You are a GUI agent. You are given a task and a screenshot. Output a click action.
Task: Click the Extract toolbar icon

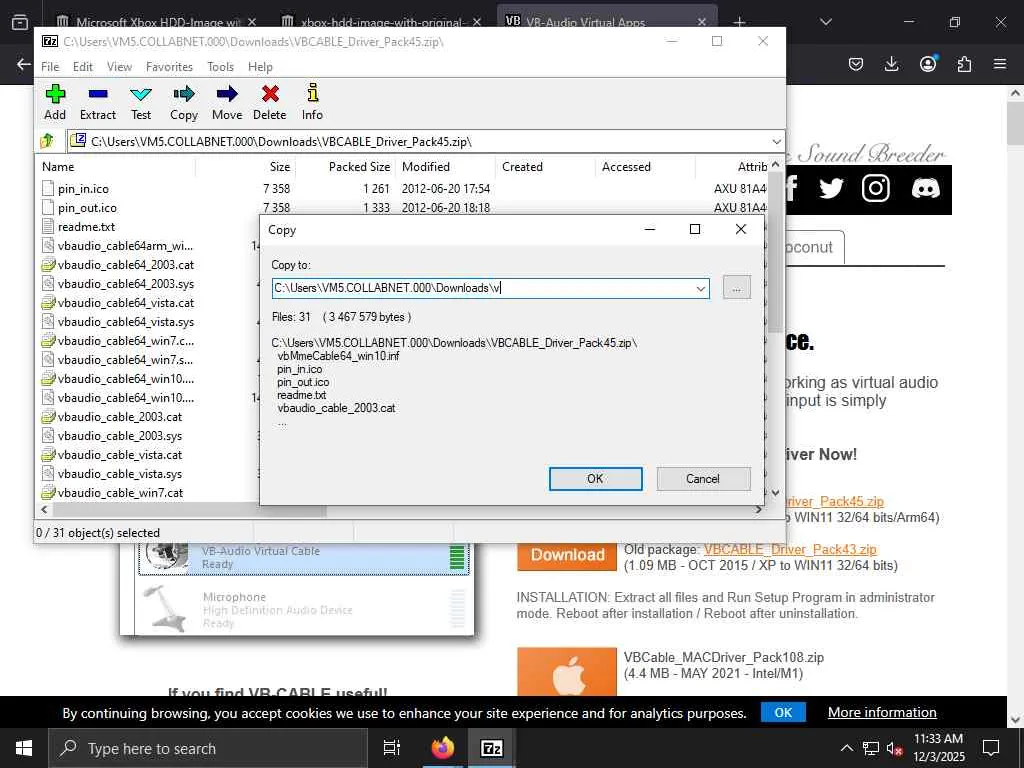tap(98, 102)
